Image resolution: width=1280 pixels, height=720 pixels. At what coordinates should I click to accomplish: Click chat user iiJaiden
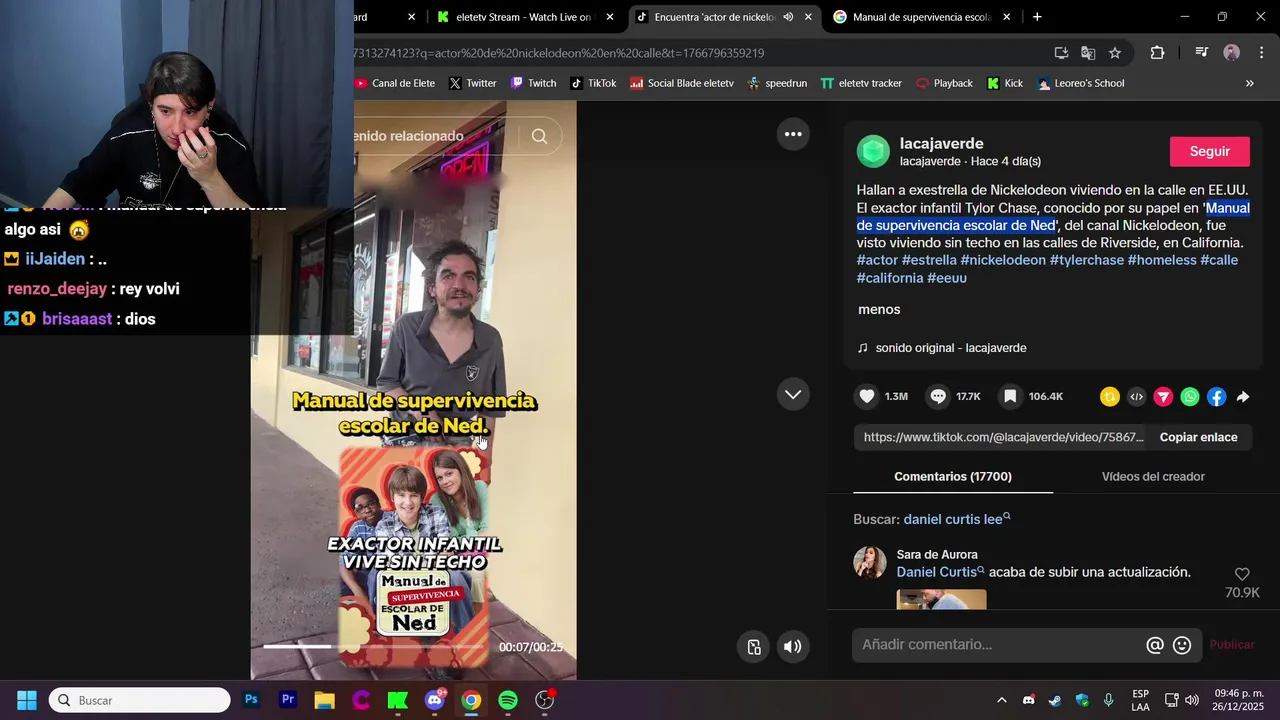[x=55, y=259]
